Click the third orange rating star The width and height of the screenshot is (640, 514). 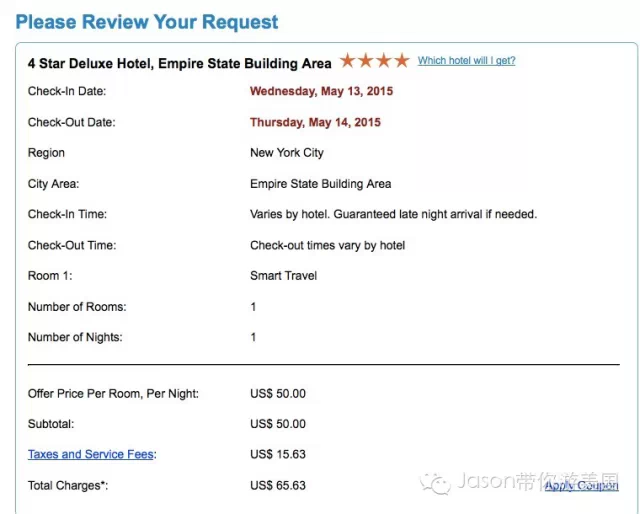point(384,61)
